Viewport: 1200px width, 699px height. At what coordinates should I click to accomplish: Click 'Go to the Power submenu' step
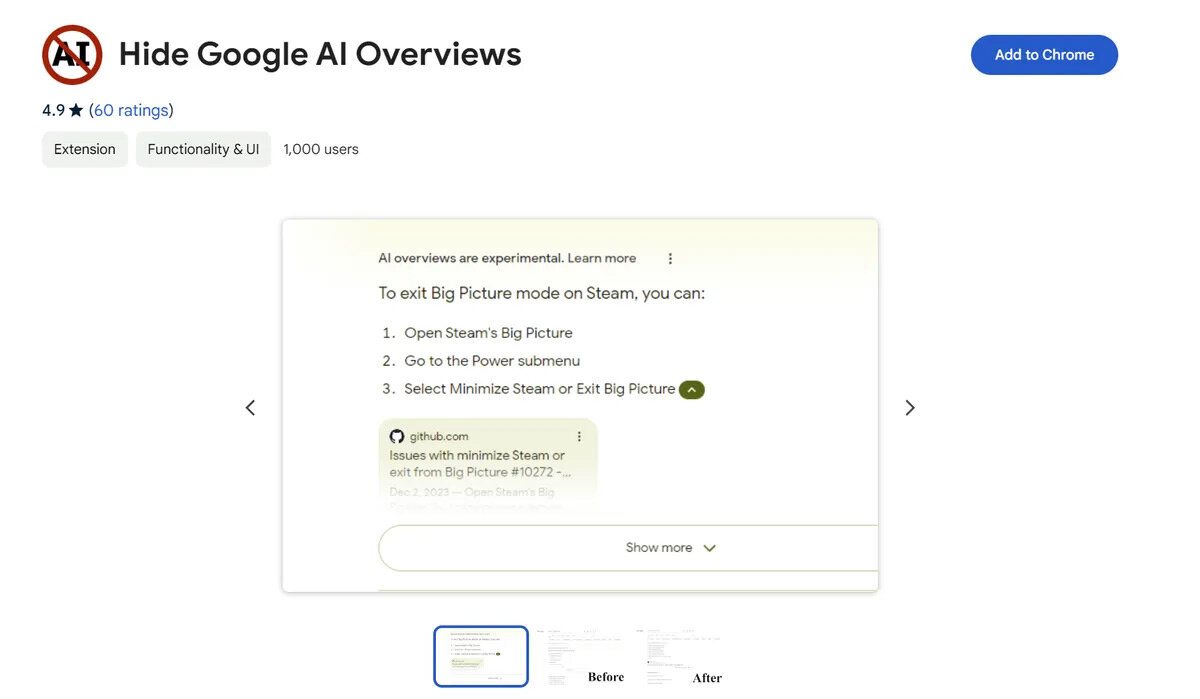coord(492,361)
